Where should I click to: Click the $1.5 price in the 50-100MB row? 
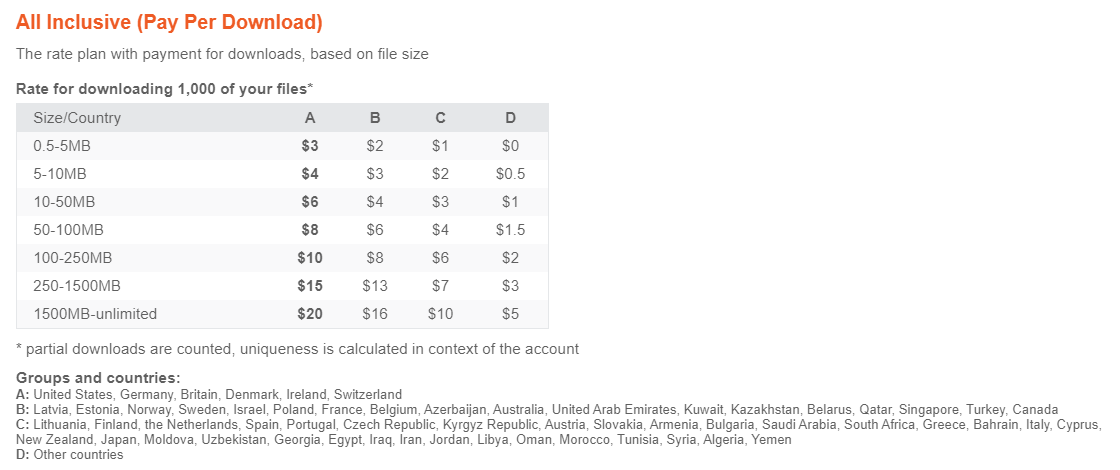point(510,230)
